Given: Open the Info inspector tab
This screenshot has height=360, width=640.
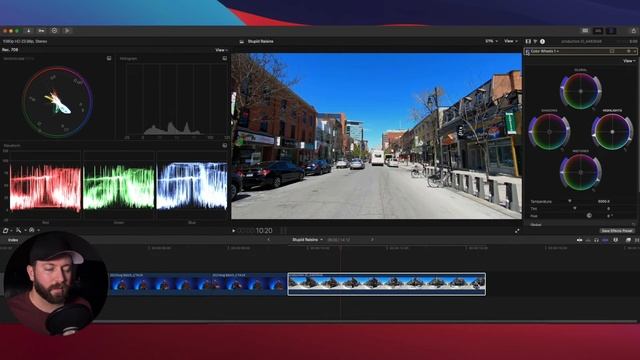Looking at the screenshot, I should 542,41.
